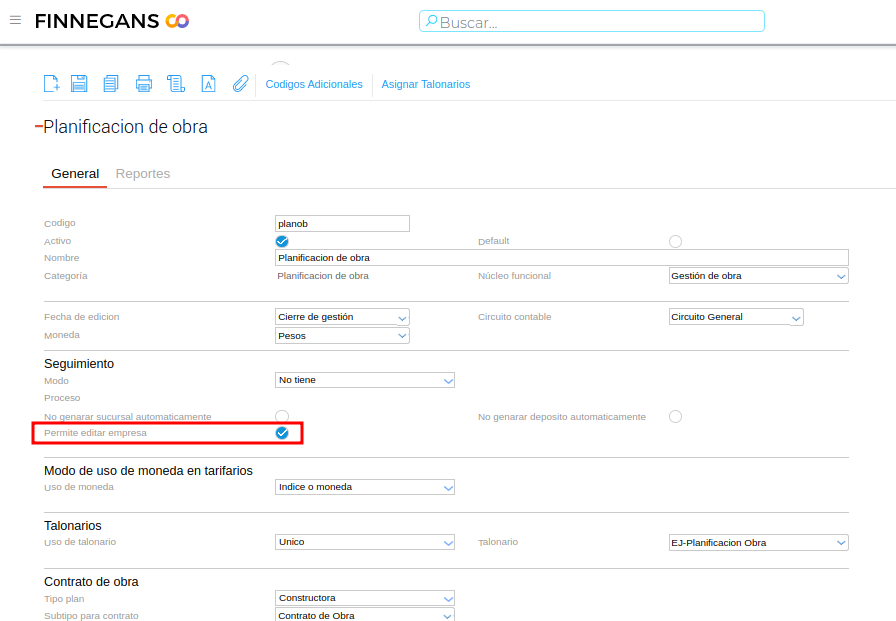This screenshot has width=896, height=621.
Task: Open the Subtipo para contrato dropdown
Action: click(x=365, y=615)
